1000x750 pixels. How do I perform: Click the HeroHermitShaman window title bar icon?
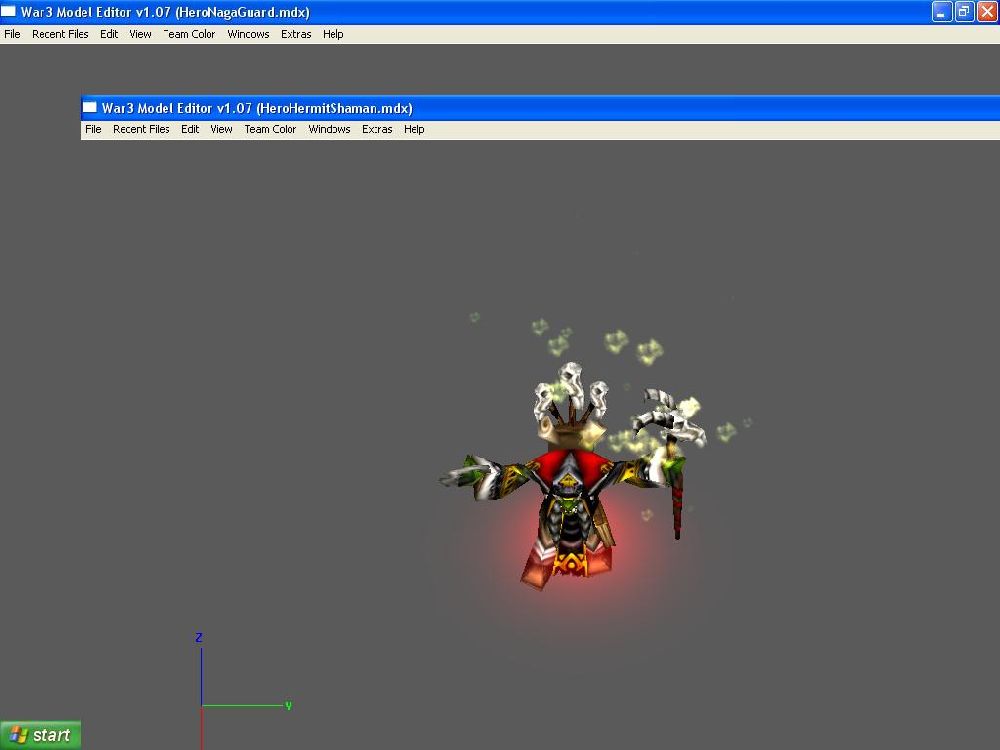tap(90, 108)
